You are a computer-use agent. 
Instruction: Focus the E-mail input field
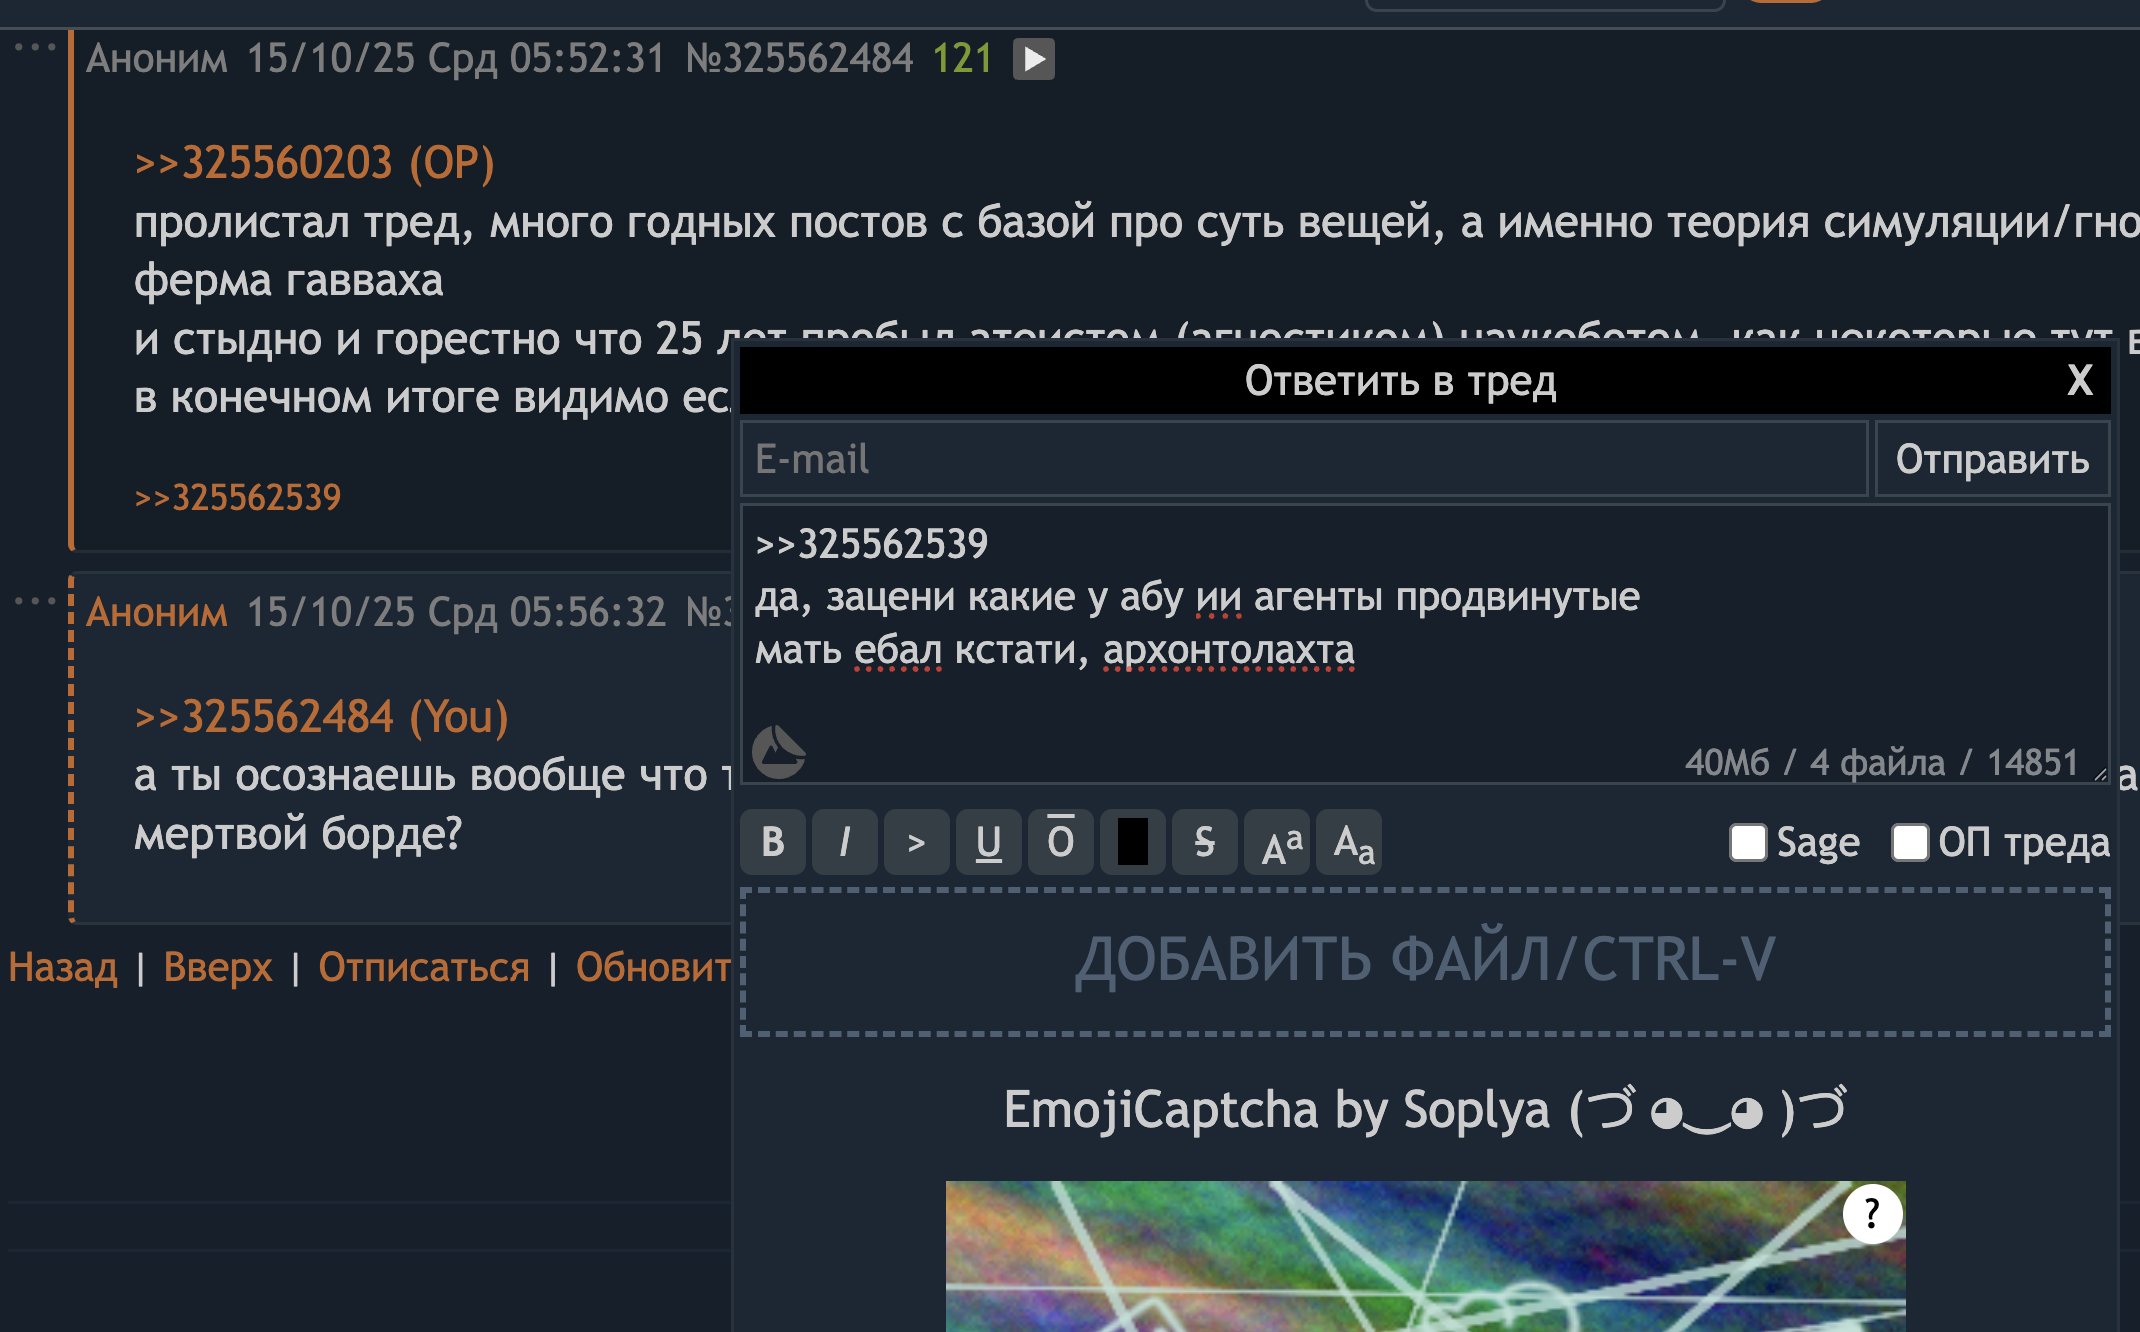point(1303,459)
